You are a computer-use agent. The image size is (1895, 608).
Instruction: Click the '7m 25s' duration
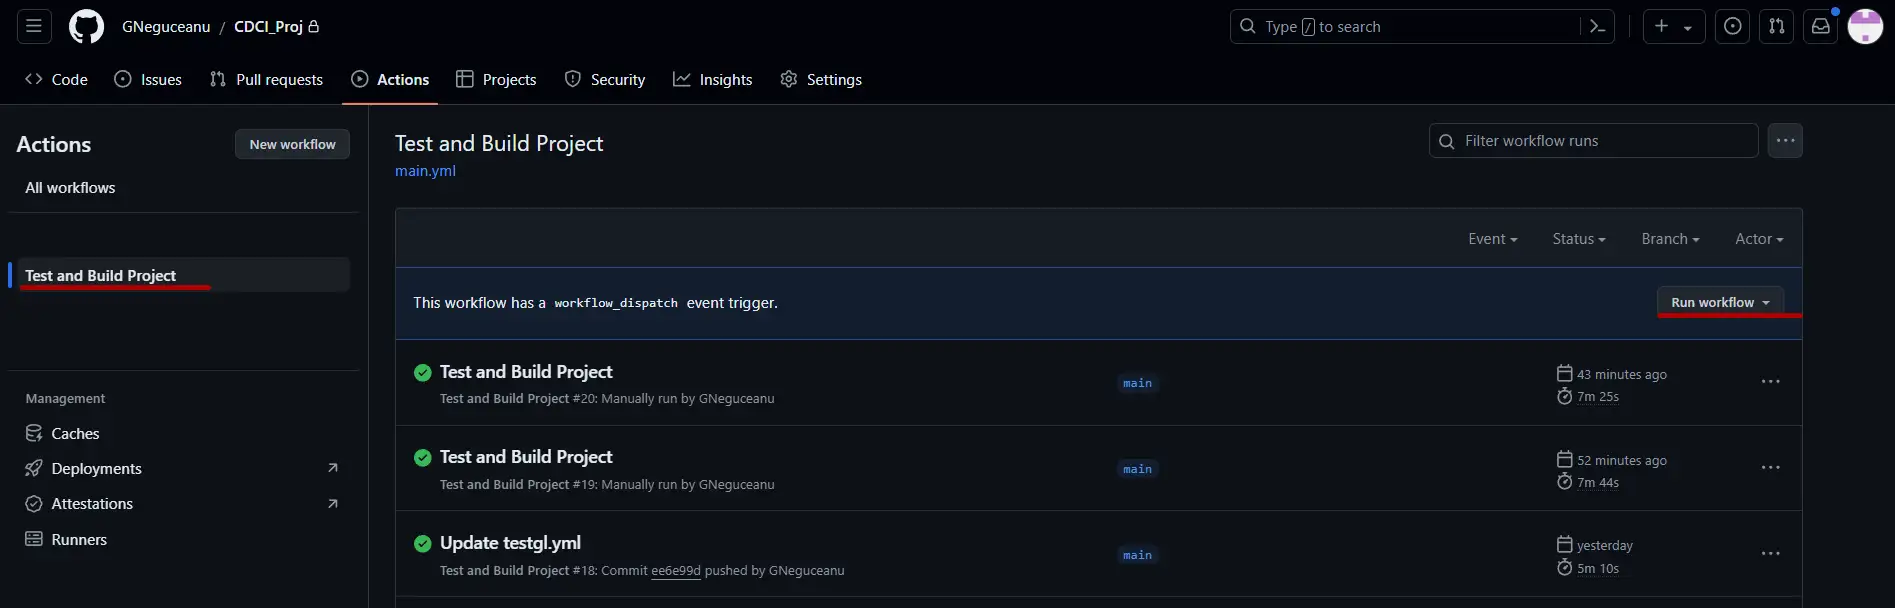(x=1598, y=397)
